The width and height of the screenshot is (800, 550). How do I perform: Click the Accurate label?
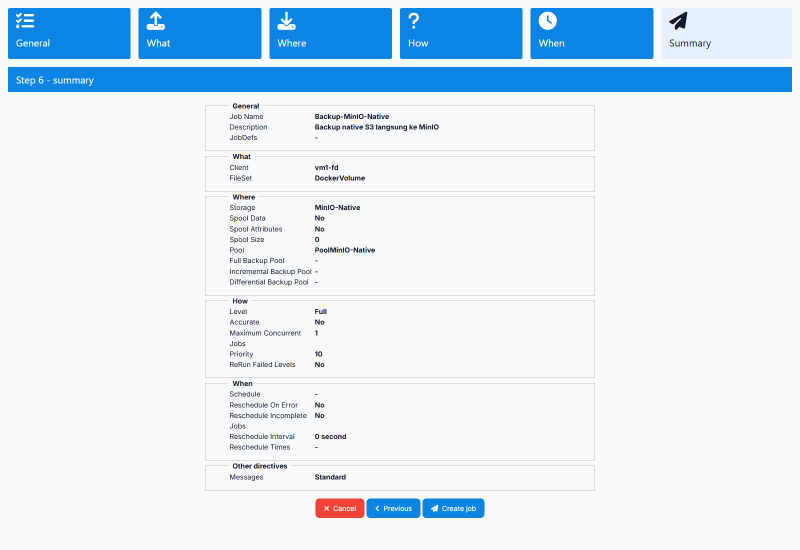pos(244,322)
